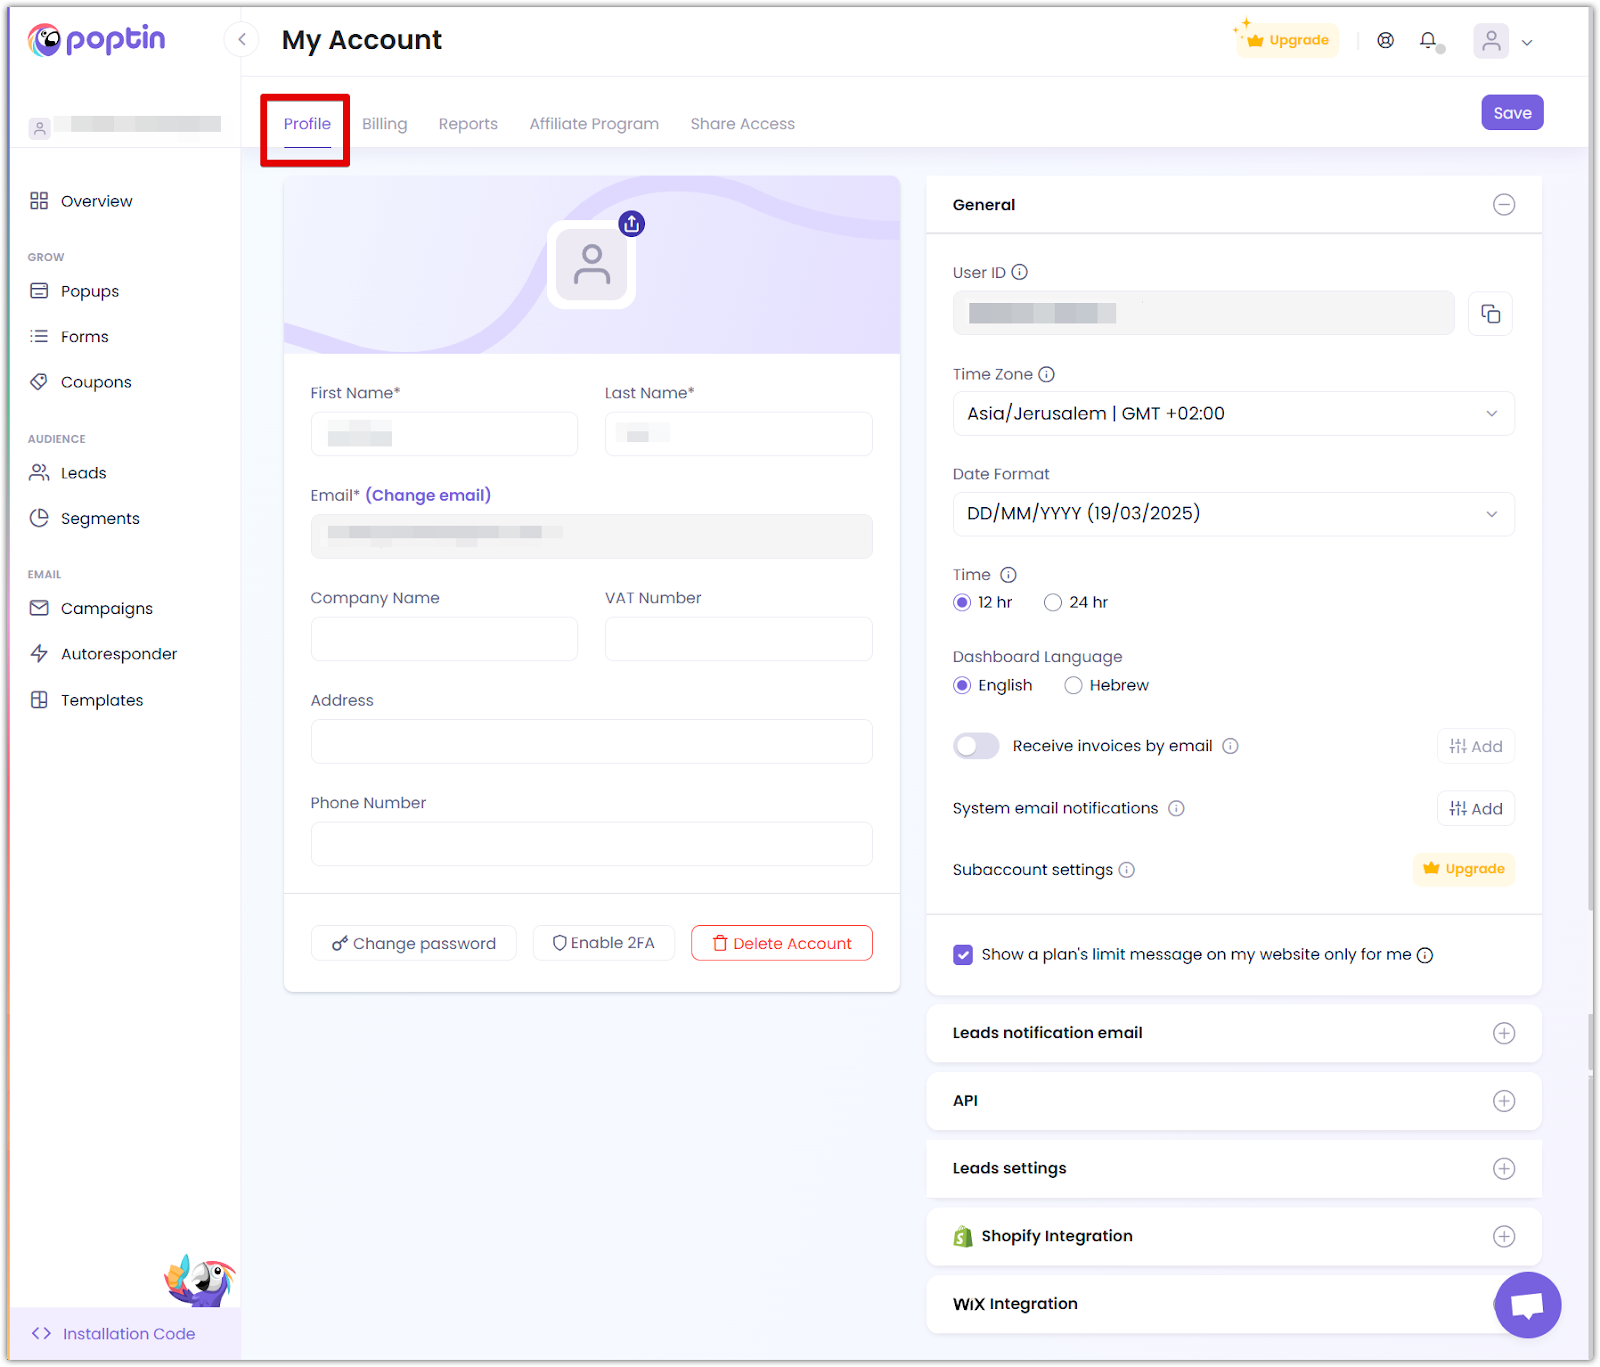Click the Time Zone info icon

coord(1046,374)
